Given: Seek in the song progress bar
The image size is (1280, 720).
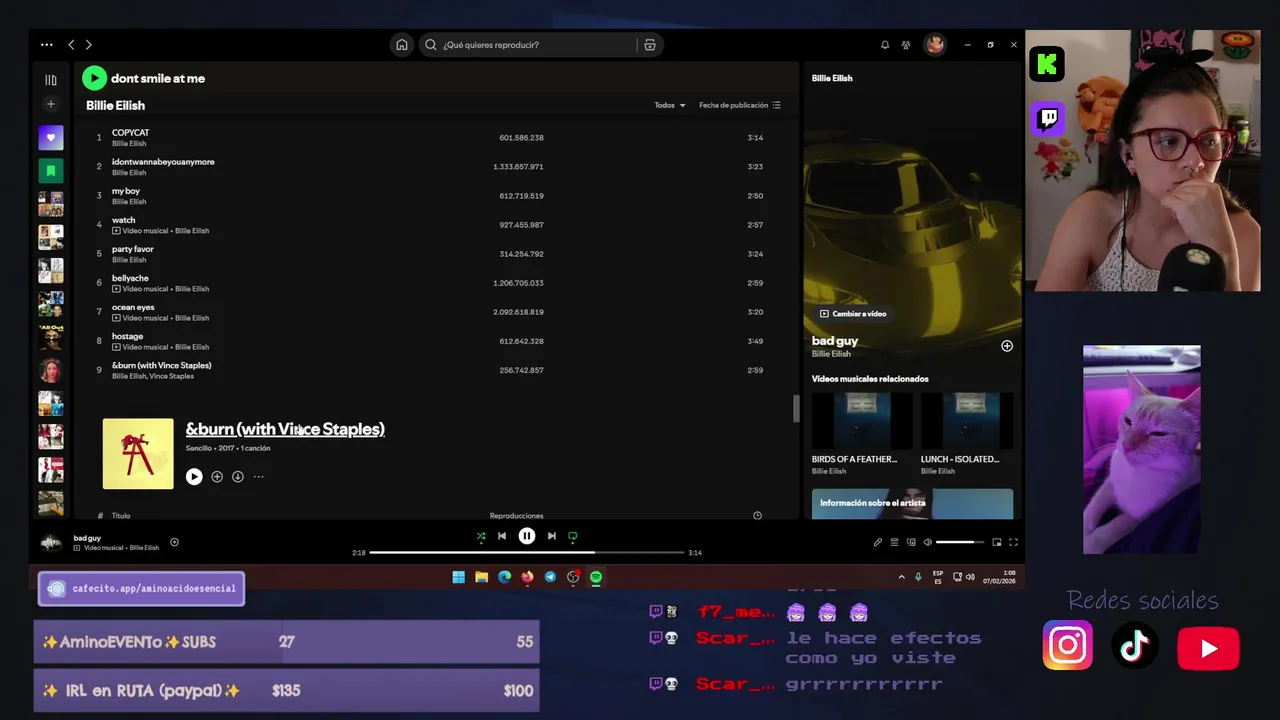Looking at the screenshot, I should click(x=527, y=552).
